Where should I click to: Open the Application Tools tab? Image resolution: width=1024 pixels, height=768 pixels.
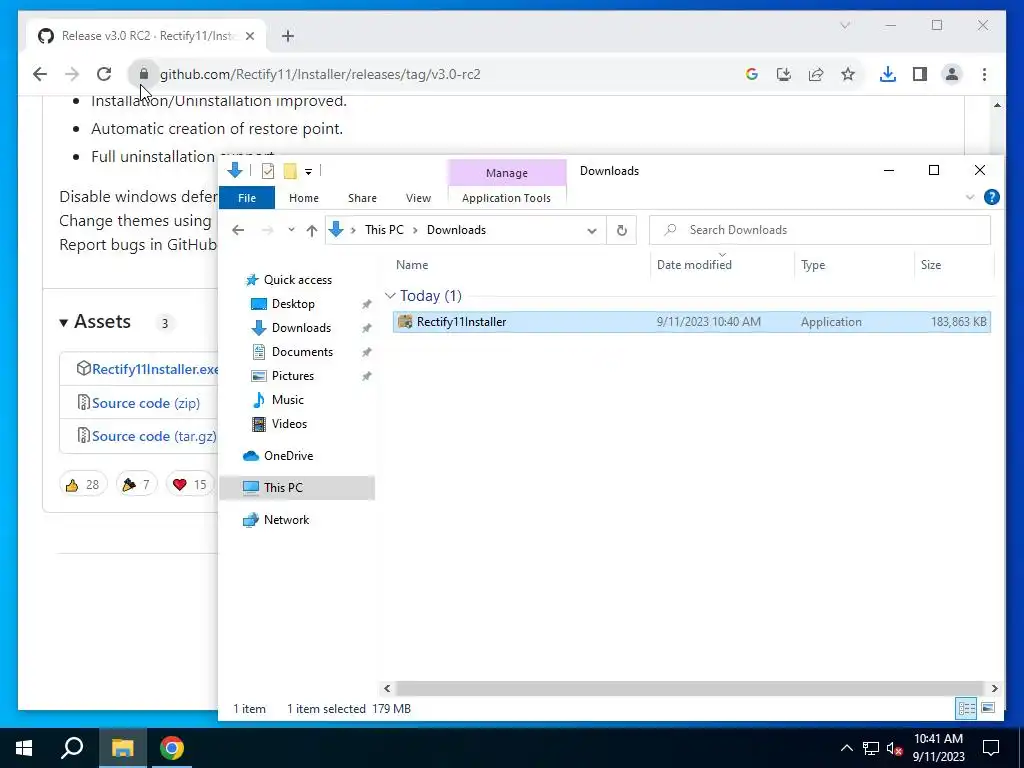point(506,198)
